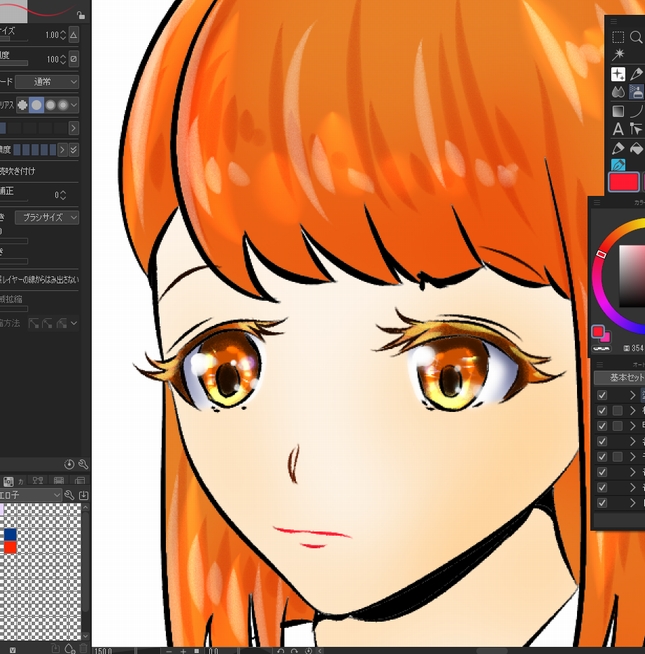Screen dimensions: 645x654
Task: Toggle third auto action row left checkbox
Action: (602, 426)
